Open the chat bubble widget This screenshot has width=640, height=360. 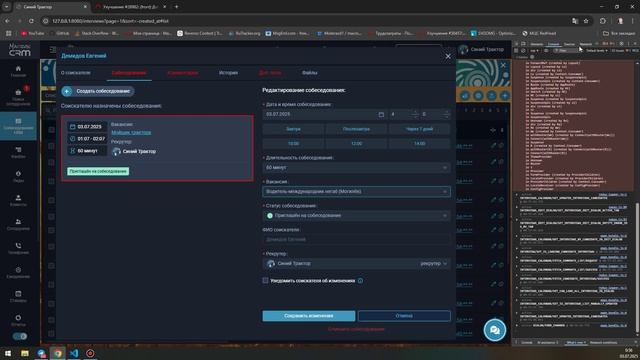[x=495, y=330]
